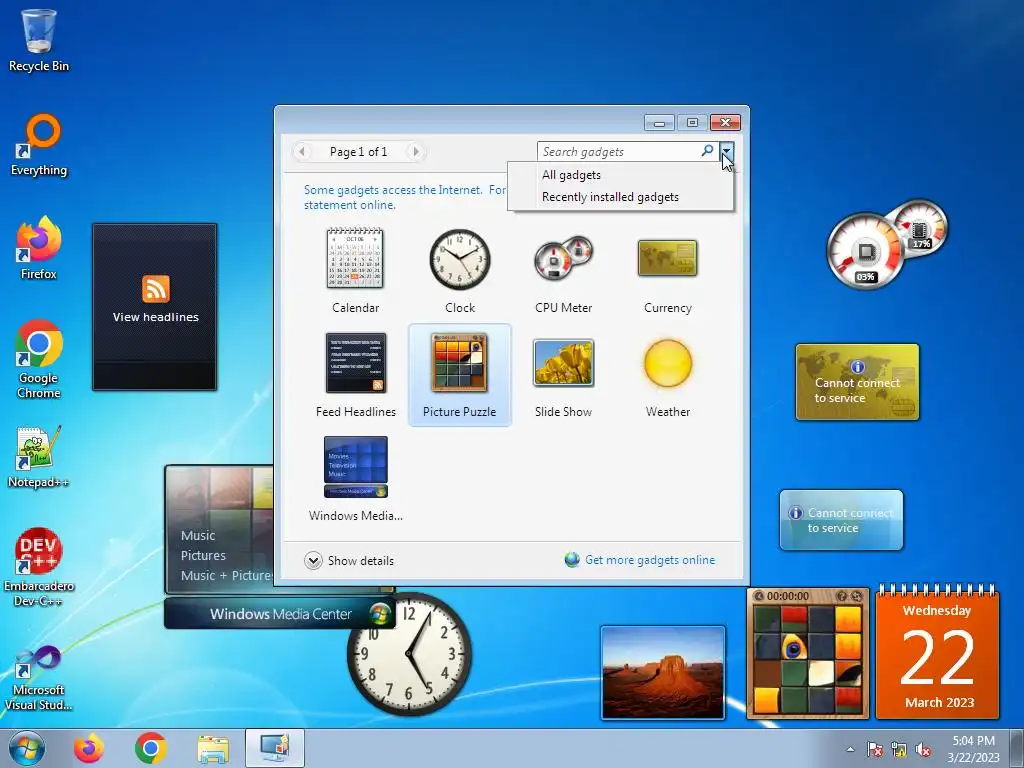The height and width of the screenshot is (768, 1024).
Task: Maximize the gadget gallery window
Action: [692, 123]
